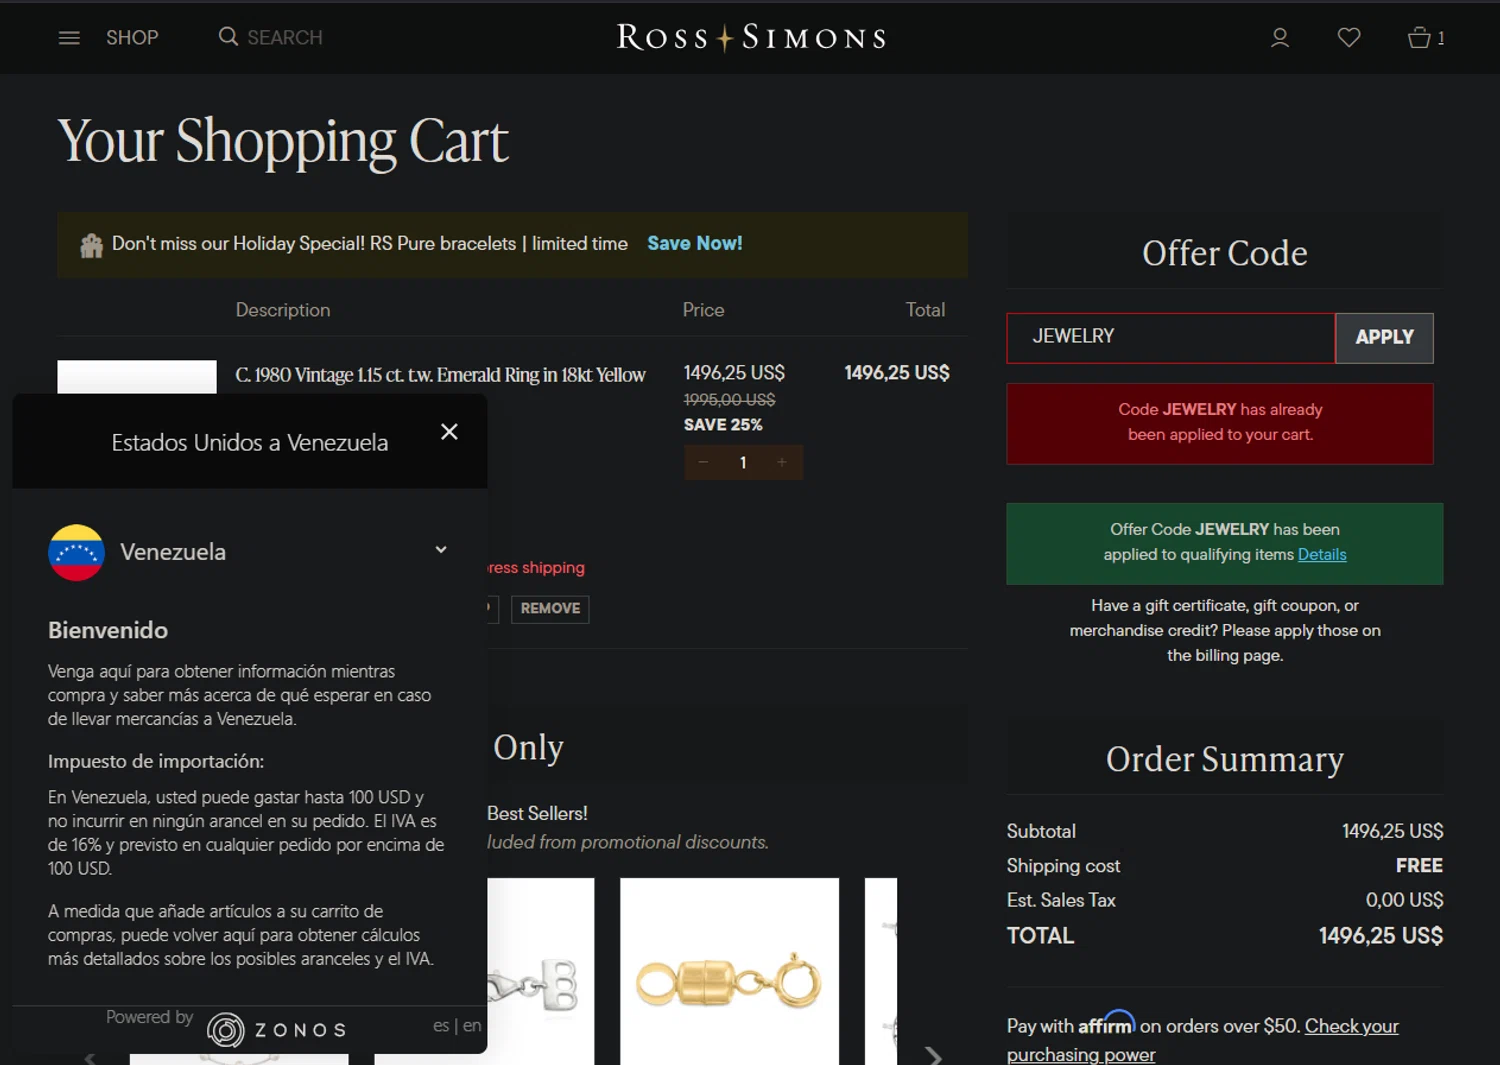Screen dimensions: 1500x1065
Task: Decrease quantity with the minus button
Action: click(703, 462)
